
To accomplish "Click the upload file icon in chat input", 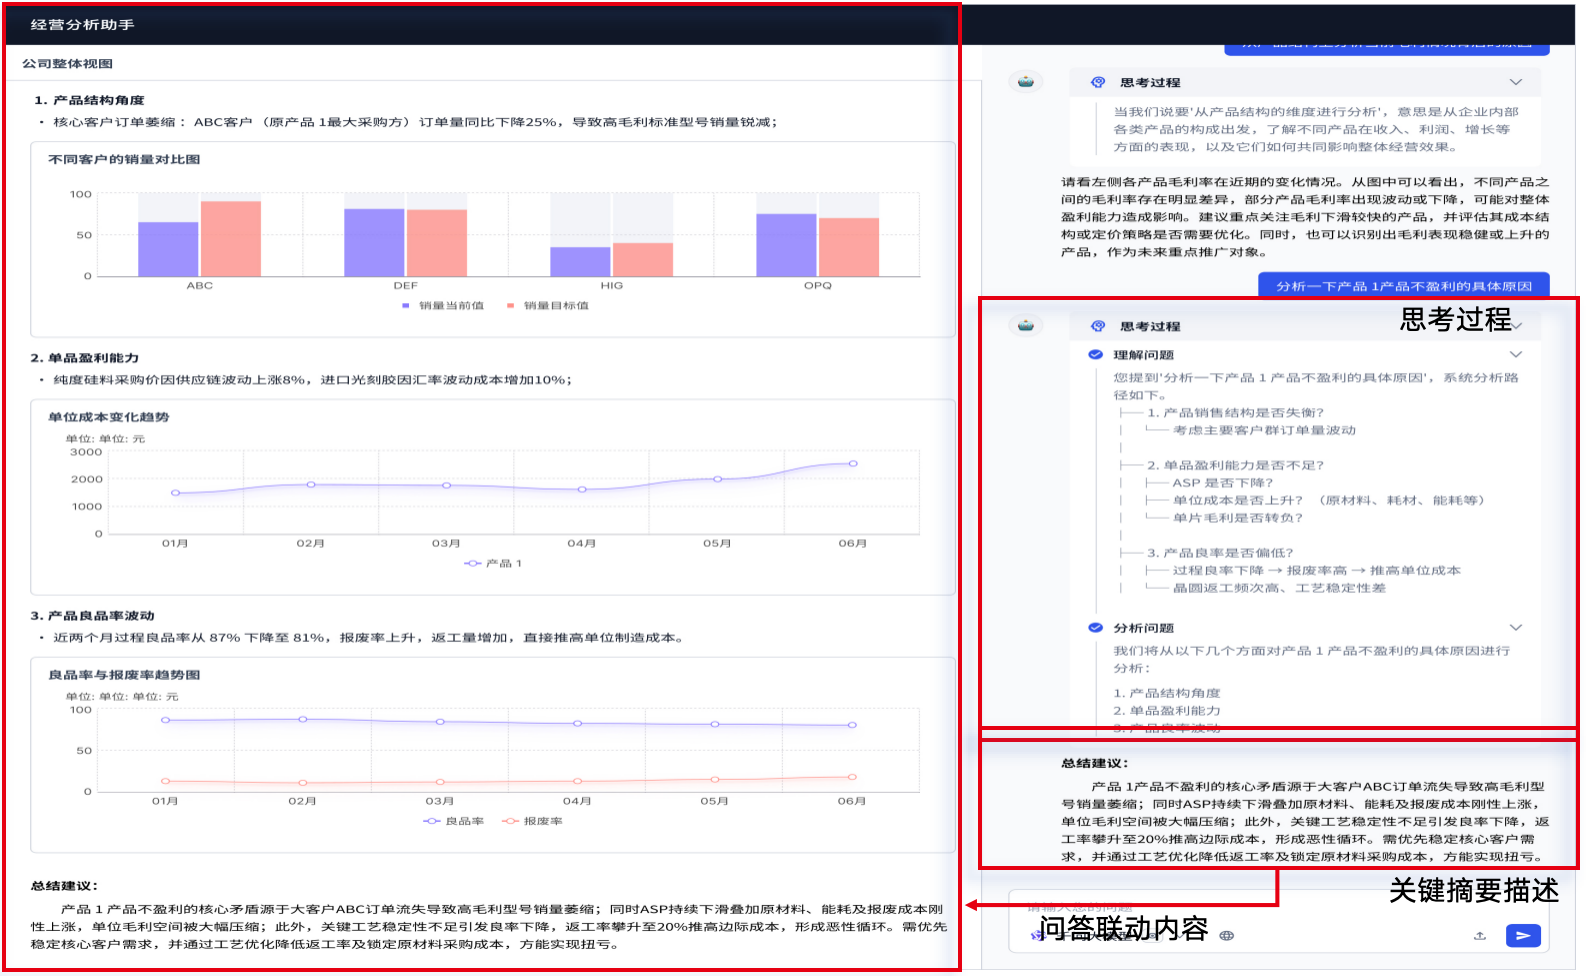I will point(1479,936).
